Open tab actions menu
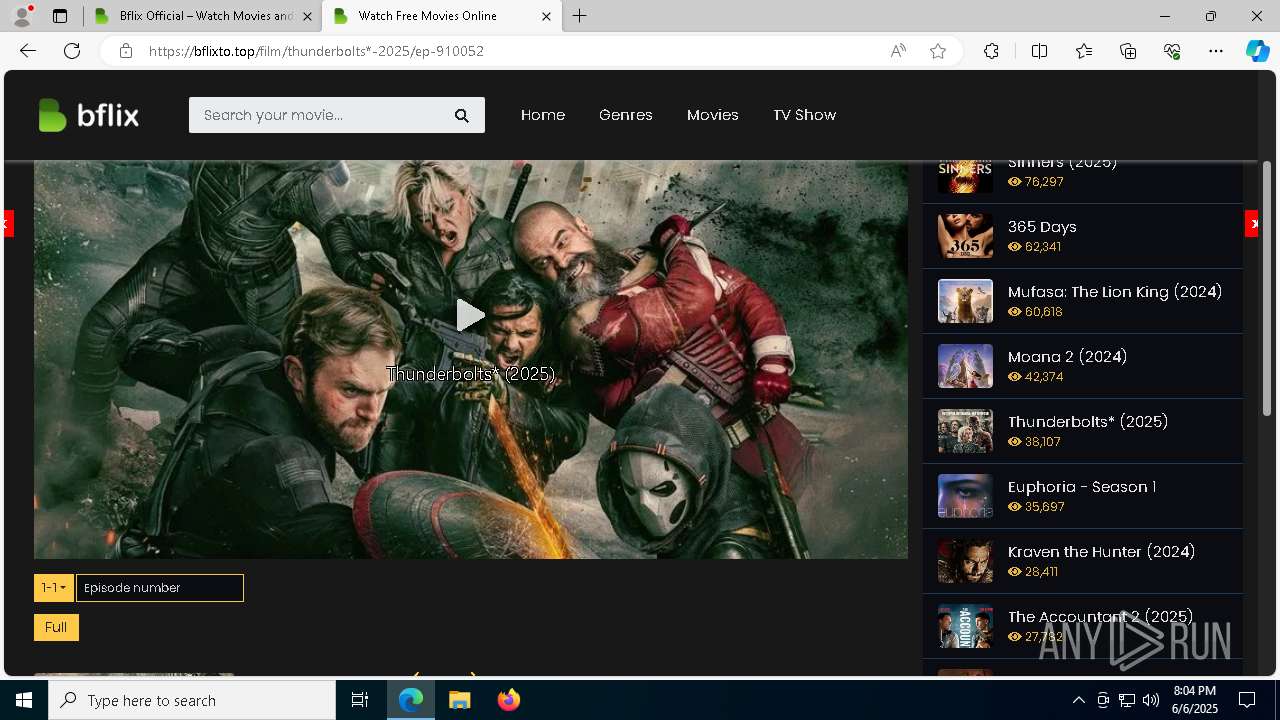The width and height of the screenshot is (1280, 720). coord(60,16)
